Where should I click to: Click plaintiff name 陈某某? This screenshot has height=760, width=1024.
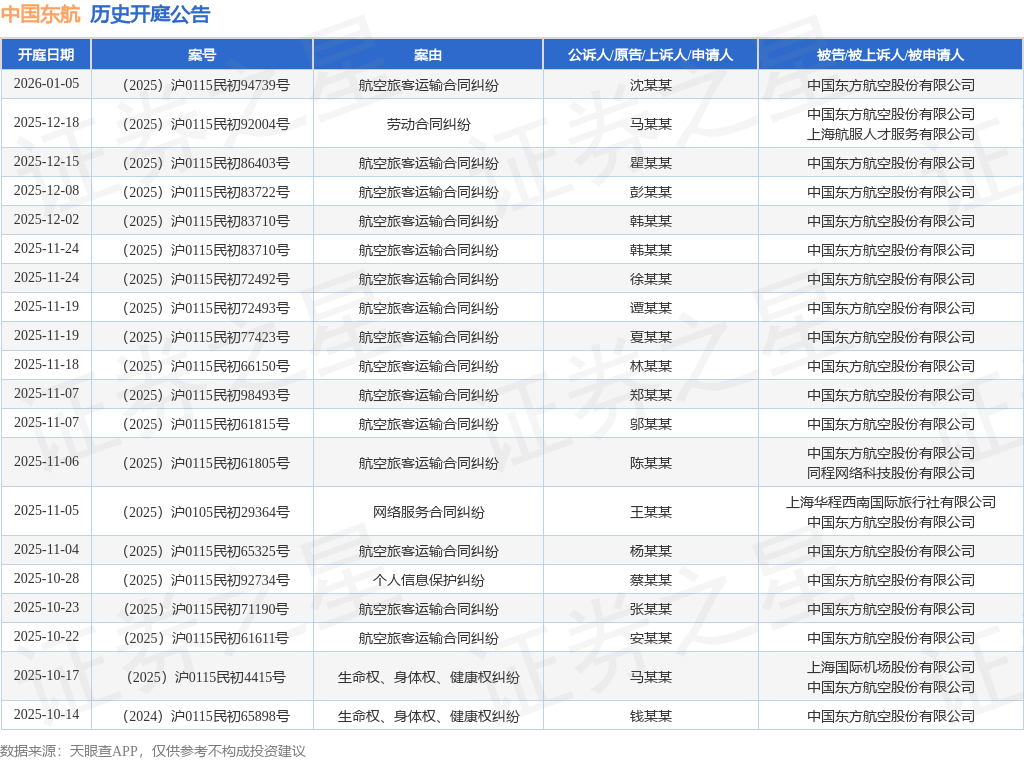click(650, 464)
